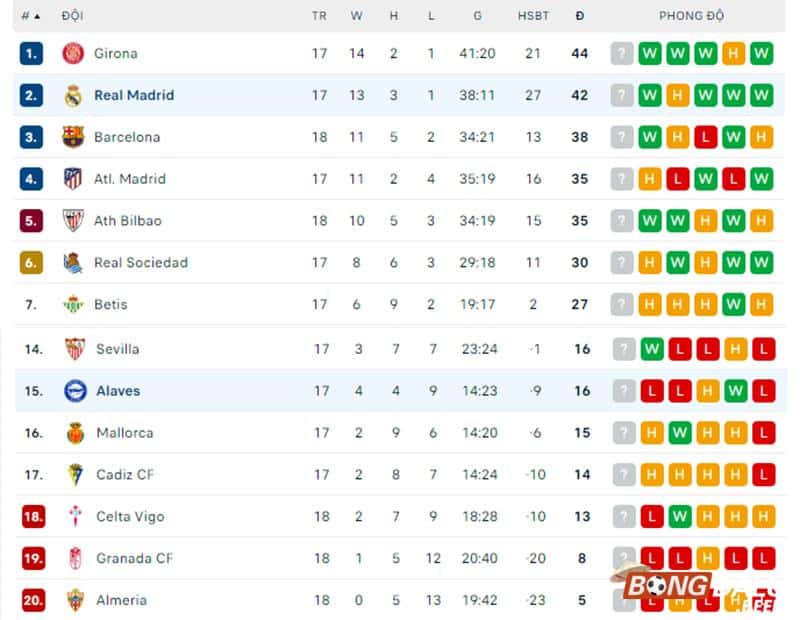
Task: Click the Celta Vigo club crest
Action: coord(73,516)
